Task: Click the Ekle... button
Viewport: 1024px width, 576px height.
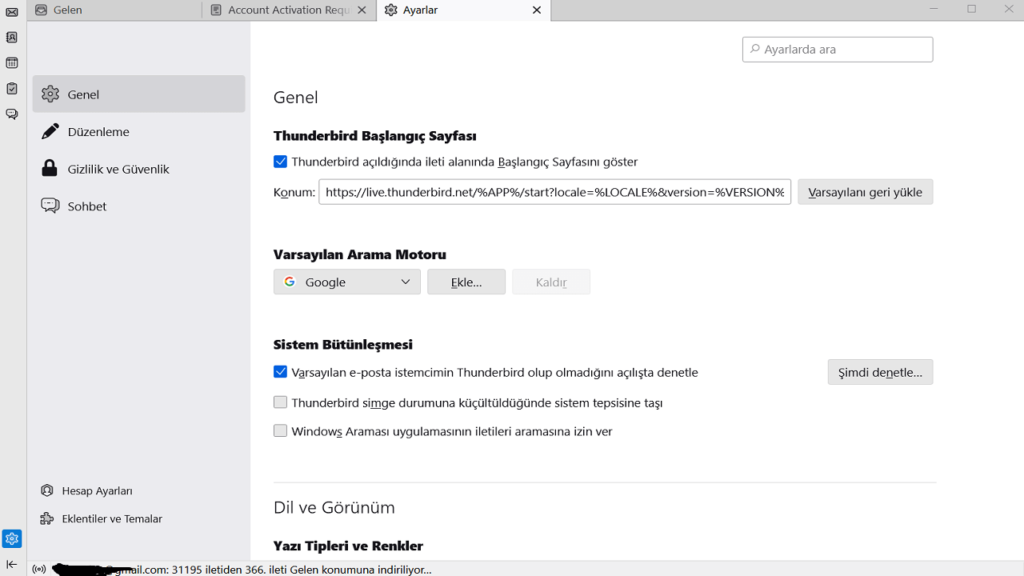Action: coord(466,282)
